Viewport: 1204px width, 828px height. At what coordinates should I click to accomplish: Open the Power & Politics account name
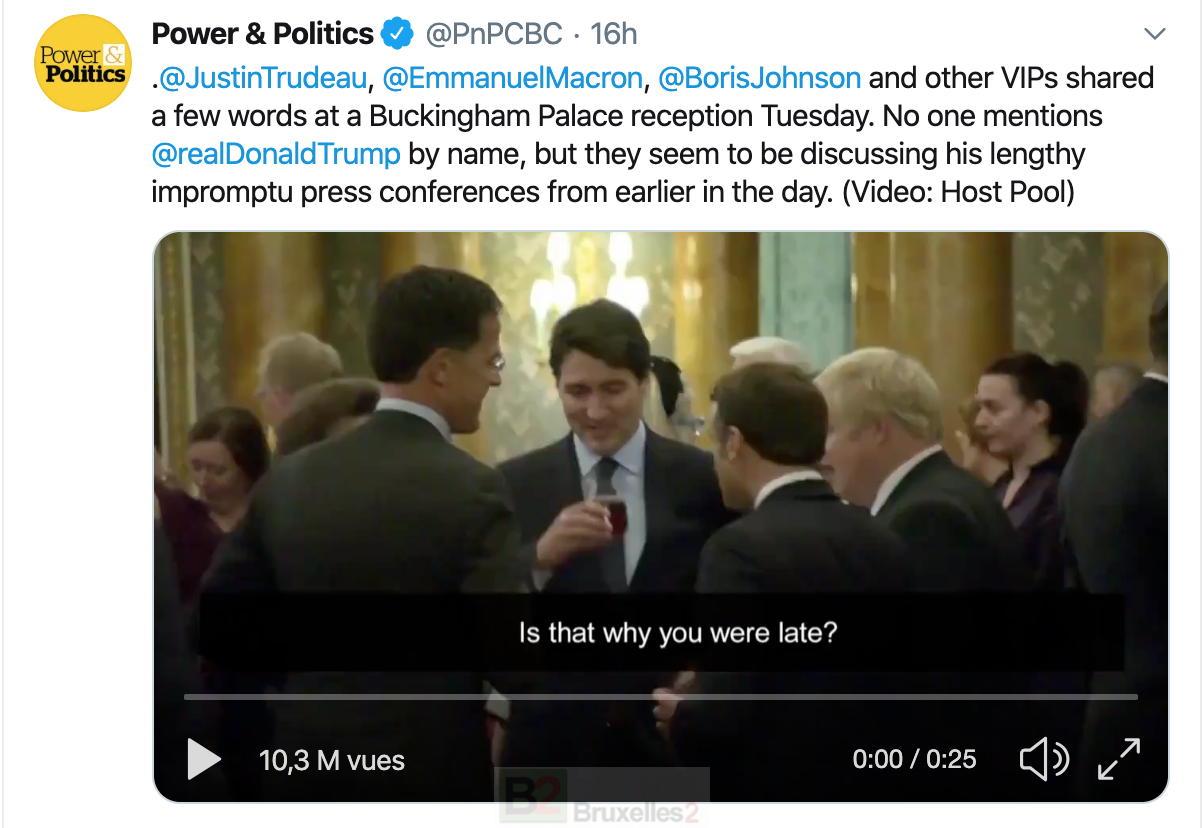point(262,34)
